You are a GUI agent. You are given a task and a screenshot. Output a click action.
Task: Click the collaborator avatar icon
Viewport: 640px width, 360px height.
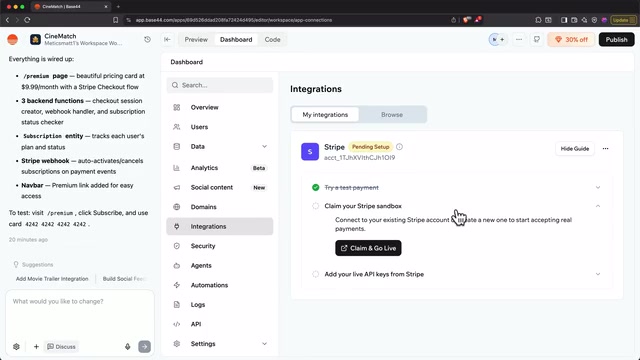(x=495, y=40)
